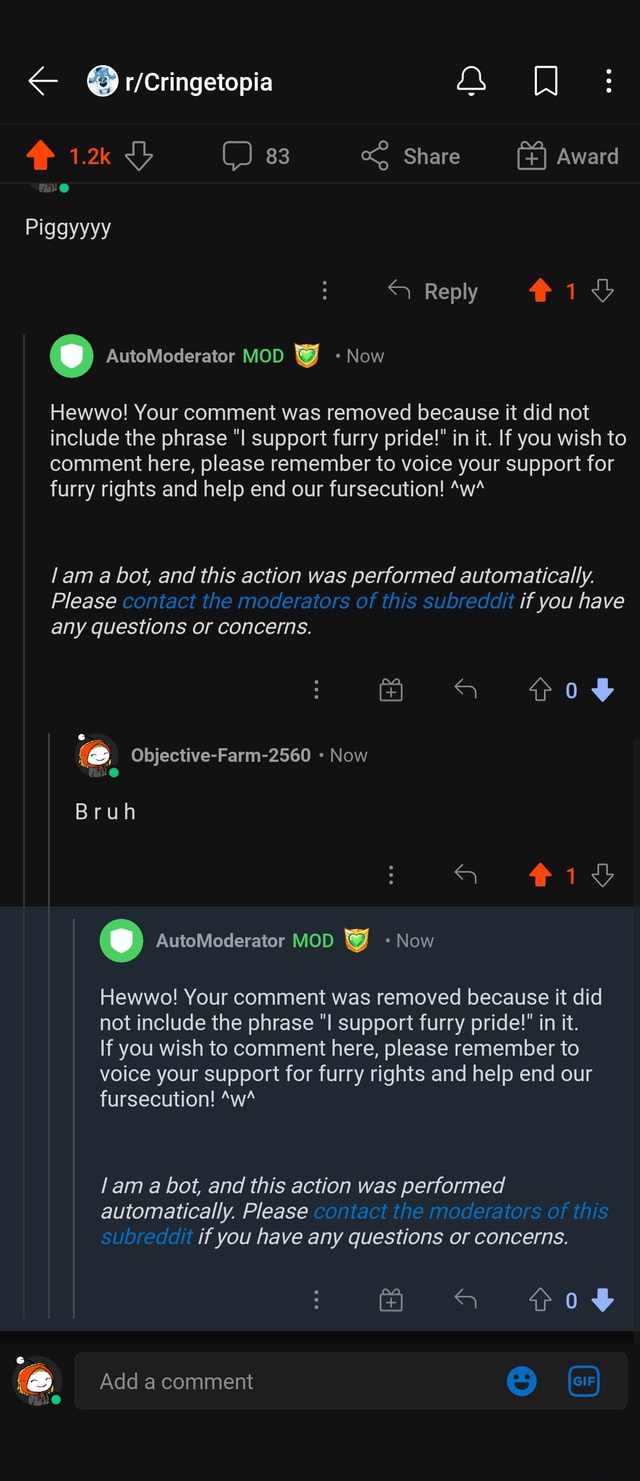Tap the award gift icon under the last comment
The width and height of the screenshot is (640, 1481).
390,1300
